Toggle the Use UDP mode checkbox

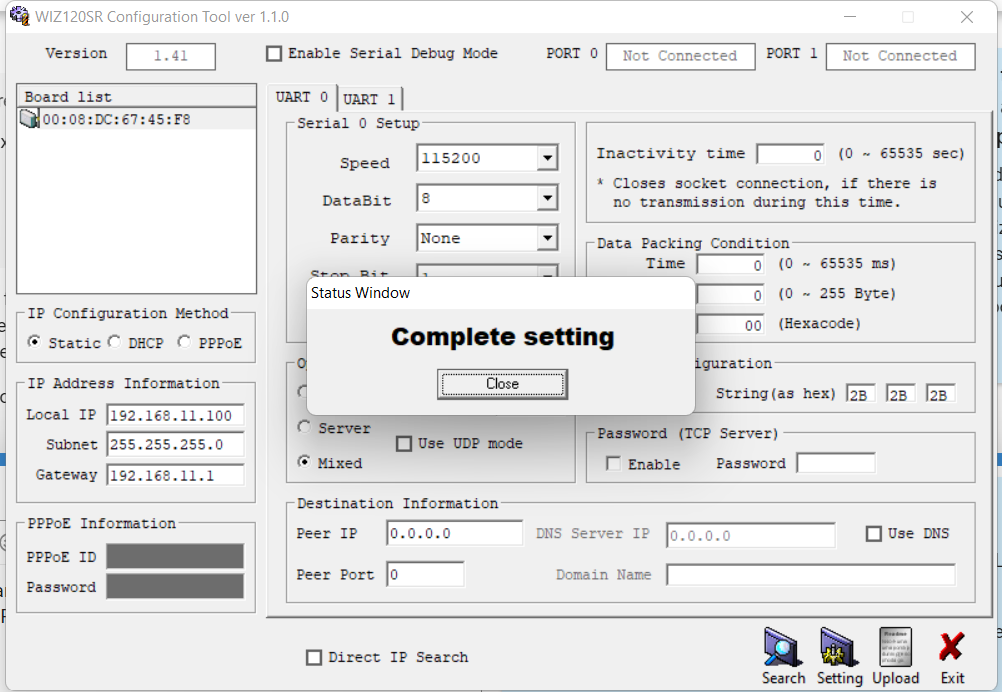pos(404,443)
